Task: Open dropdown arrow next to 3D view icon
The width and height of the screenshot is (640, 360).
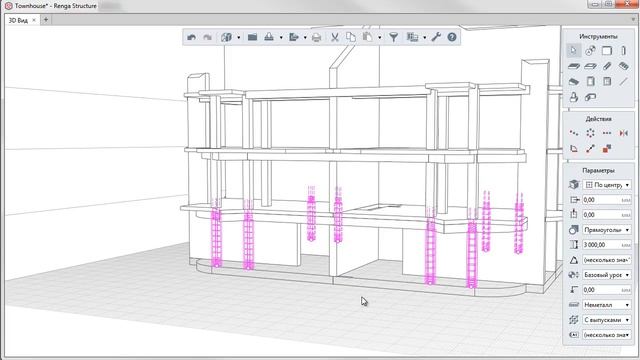Action: tap(238, 38)
